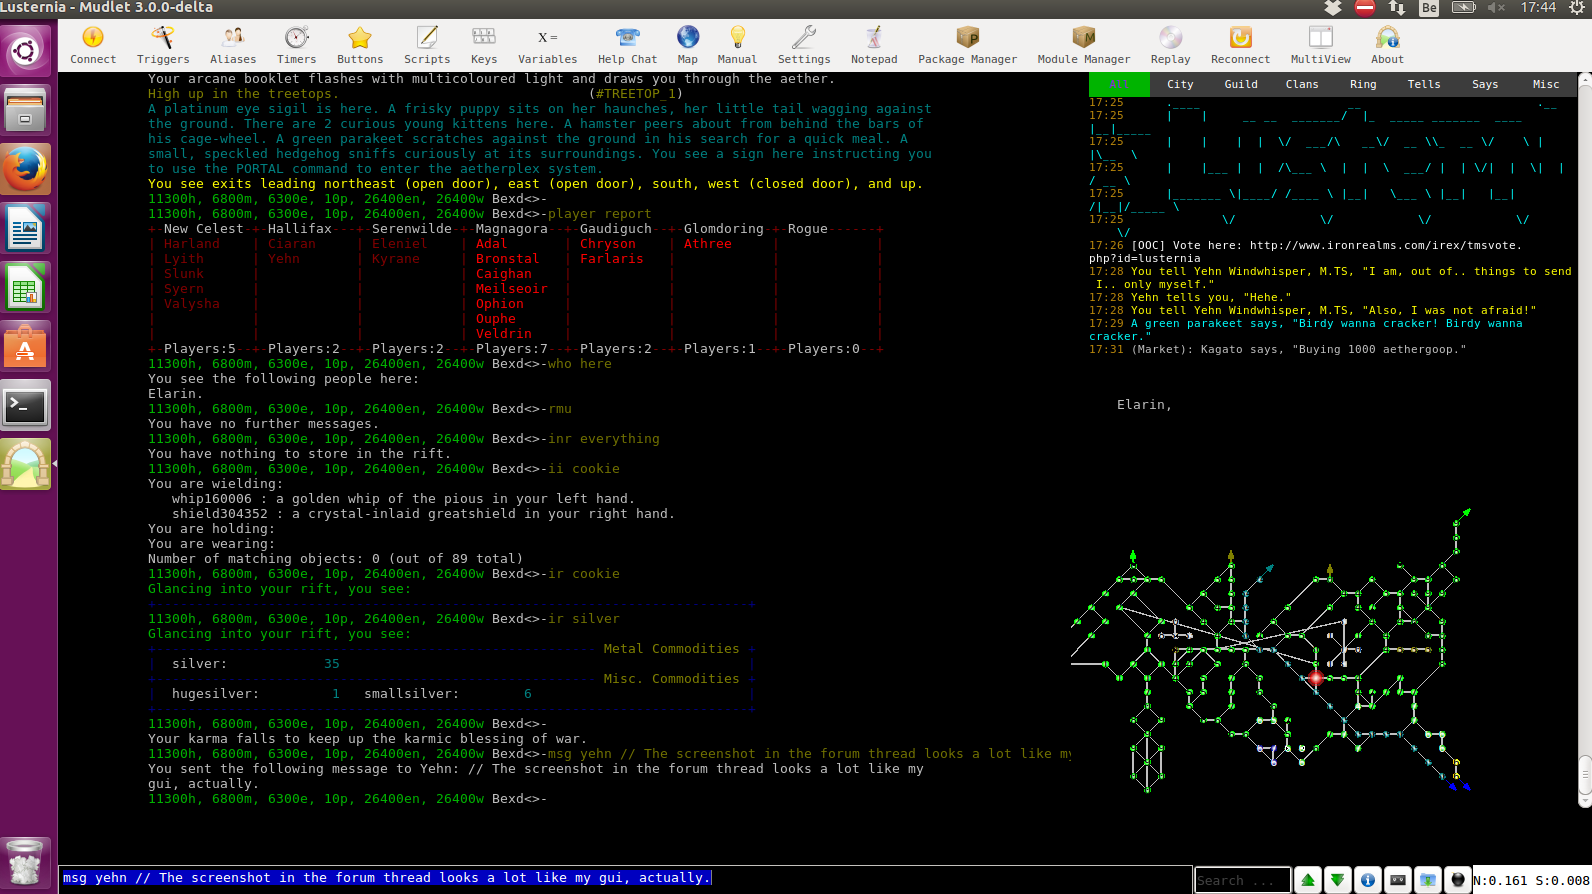
Task: Switch to the City chat tab
Action: [1180, 84]
